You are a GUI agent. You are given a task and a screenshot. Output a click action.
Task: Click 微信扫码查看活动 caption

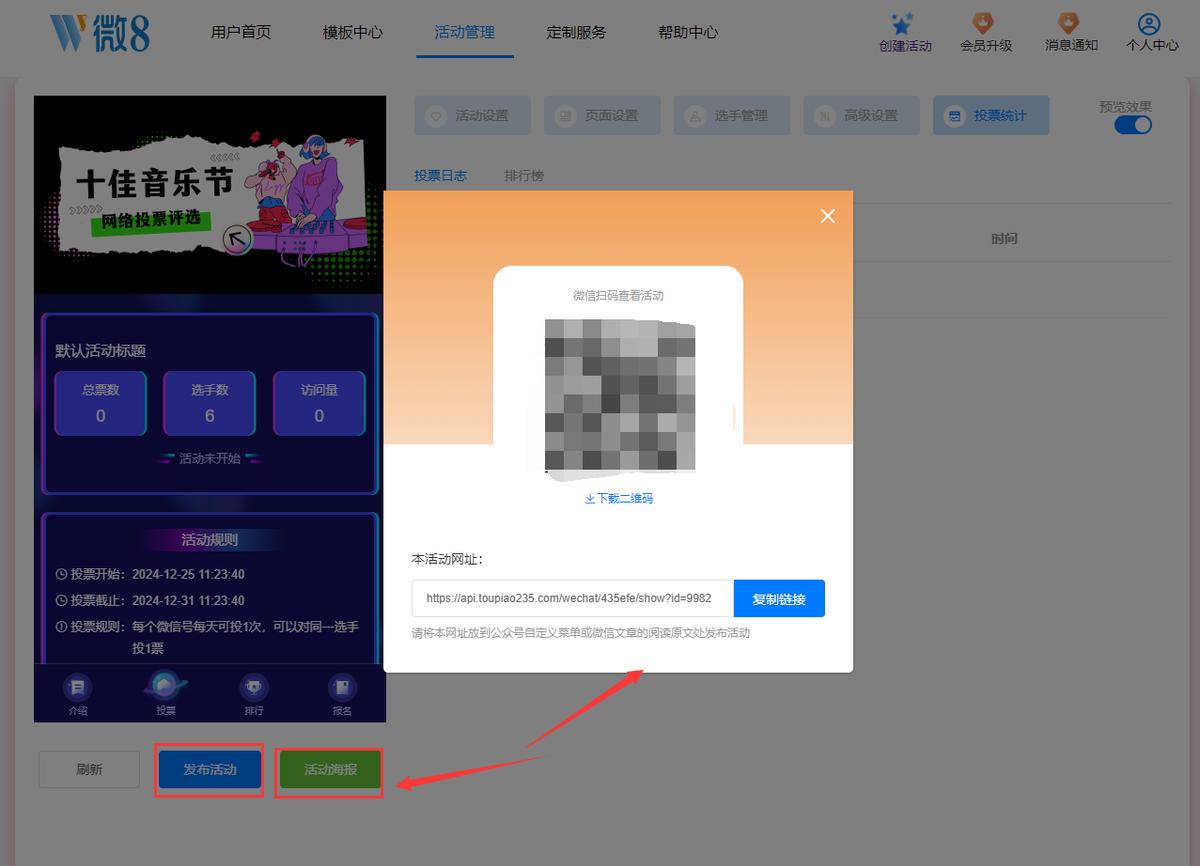coord(618,296)
